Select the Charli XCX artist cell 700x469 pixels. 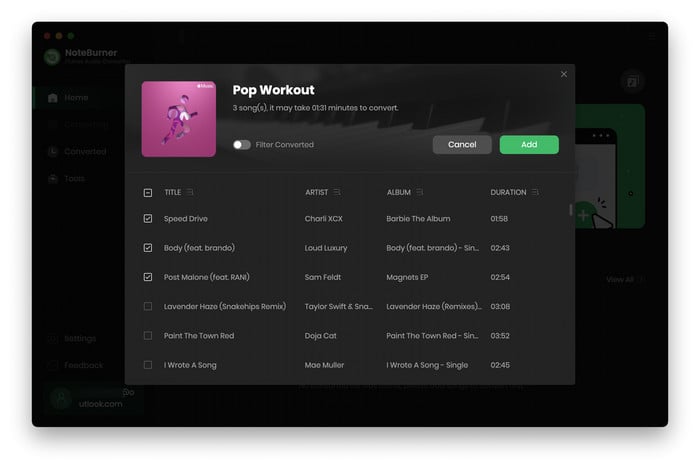click(324, 219)
